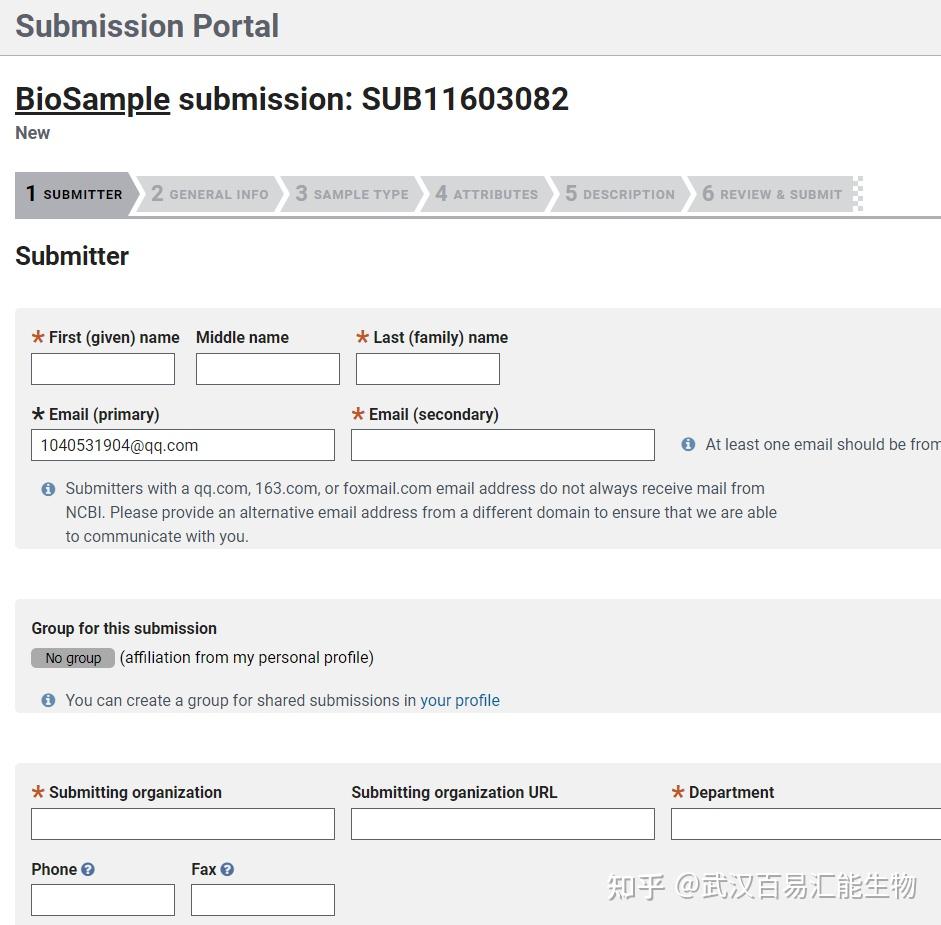Click the Email (primary) field with qq address

point(183,444)
